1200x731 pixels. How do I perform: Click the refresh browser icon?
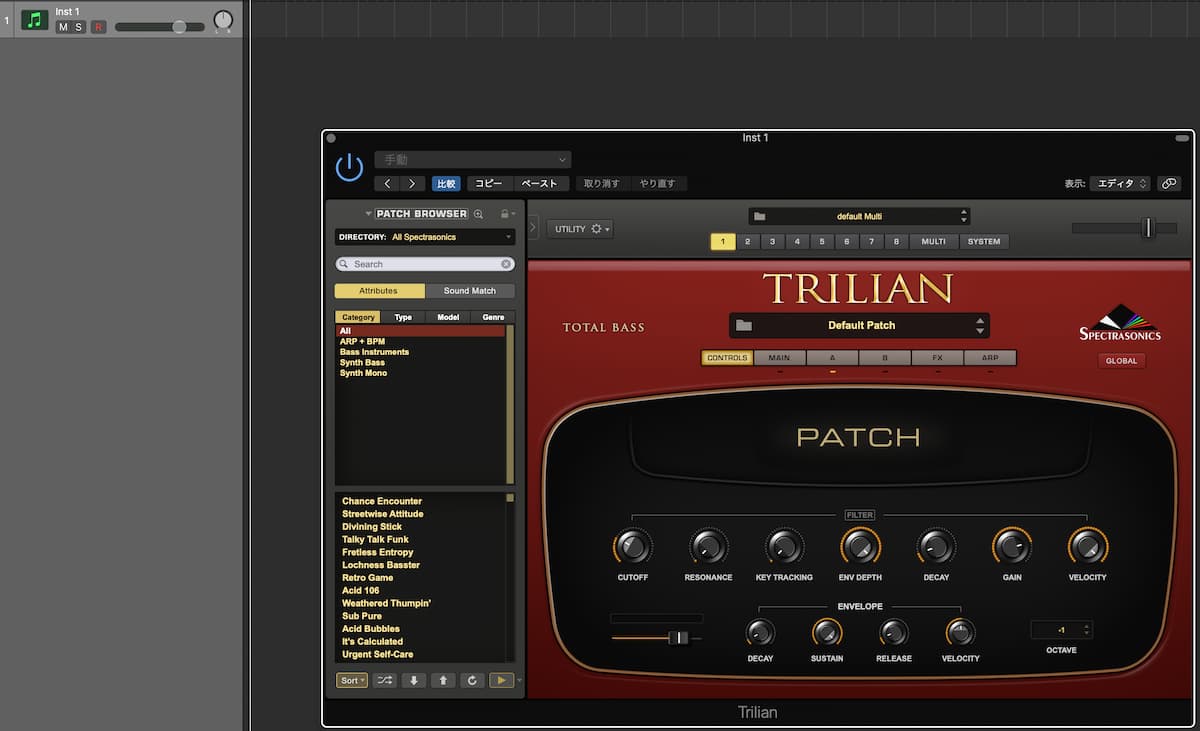pos(472,680)
